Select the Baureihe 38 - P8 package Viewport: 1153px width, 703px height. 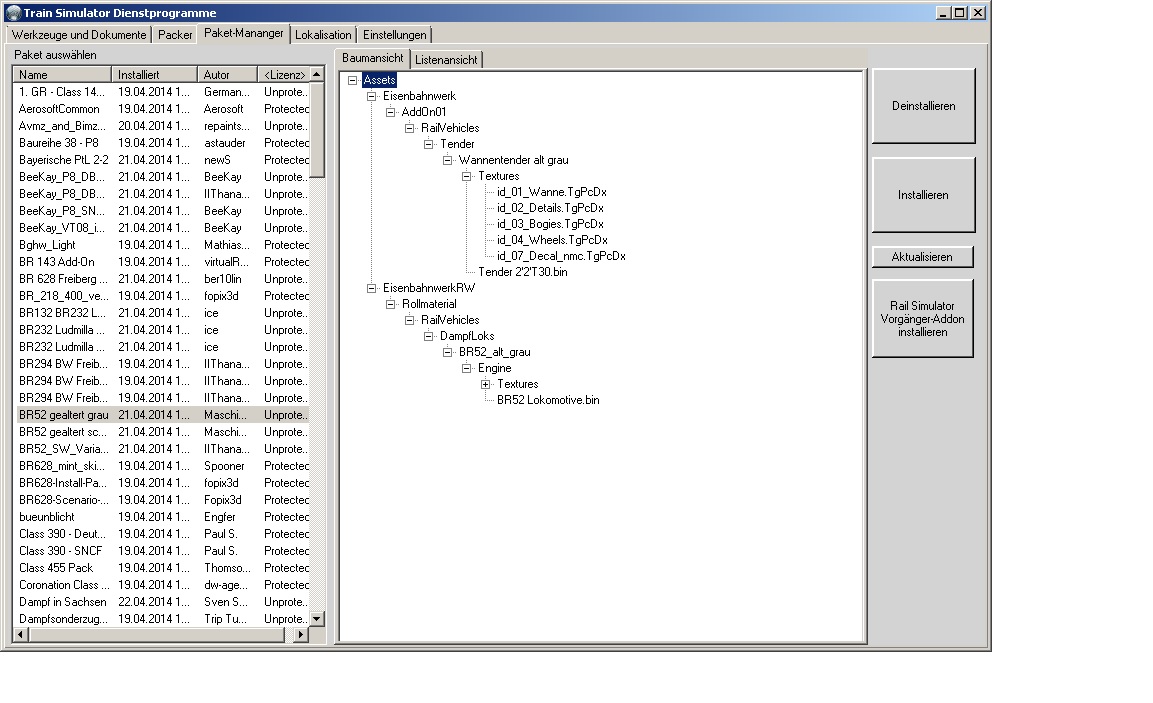click(162, 143)
